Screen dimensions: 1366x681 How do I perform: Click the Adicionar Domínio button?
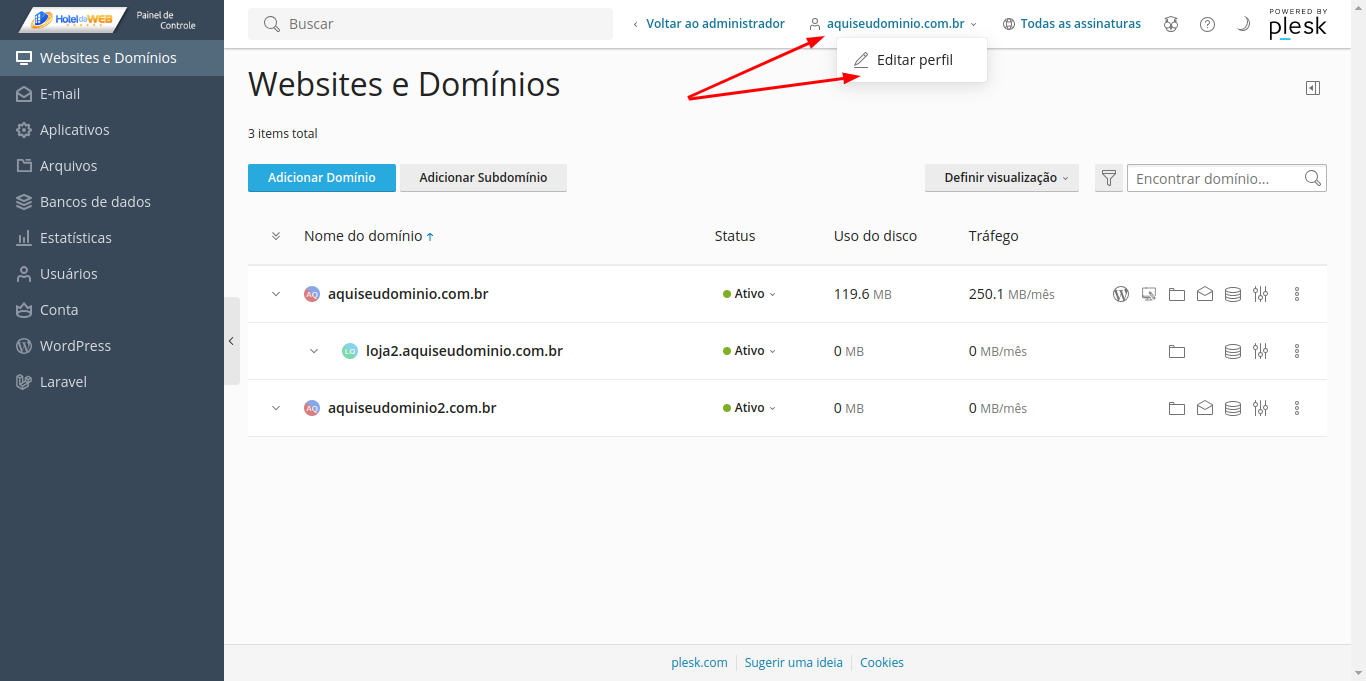pyautogui.click(x=321, y=178)
